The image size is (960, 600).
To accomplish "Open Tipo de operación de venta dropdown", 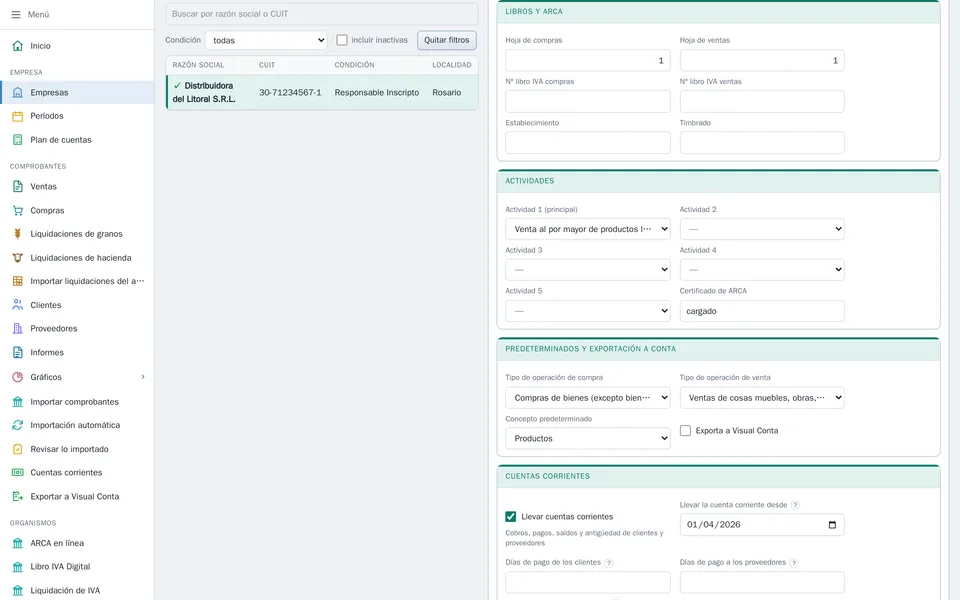I will tap(762, 398).
